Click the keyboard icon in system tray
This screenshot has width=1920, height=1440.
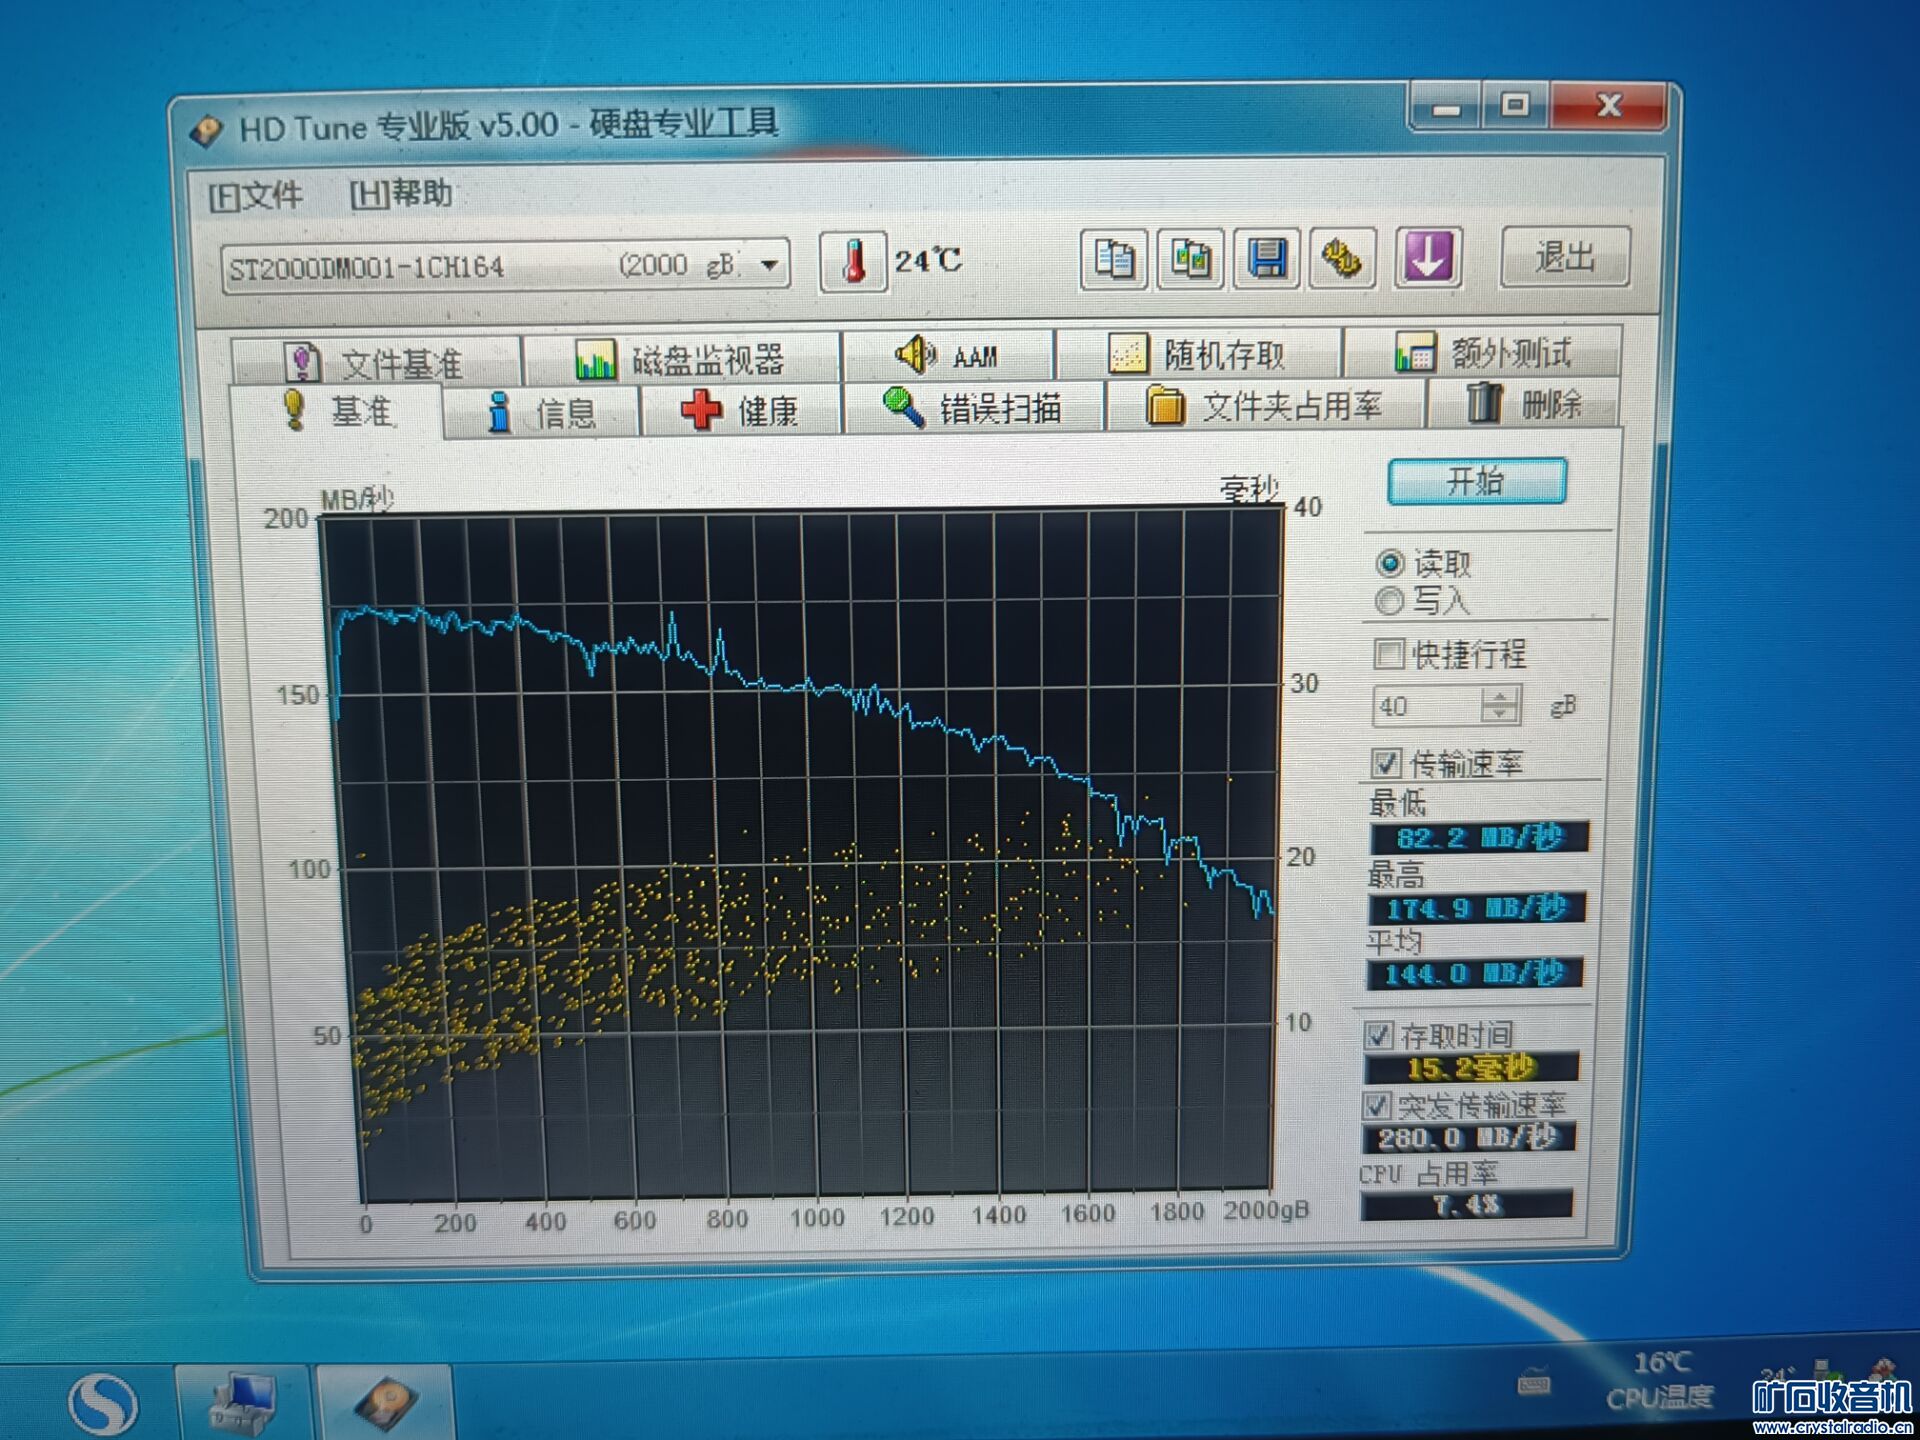1533,1385
